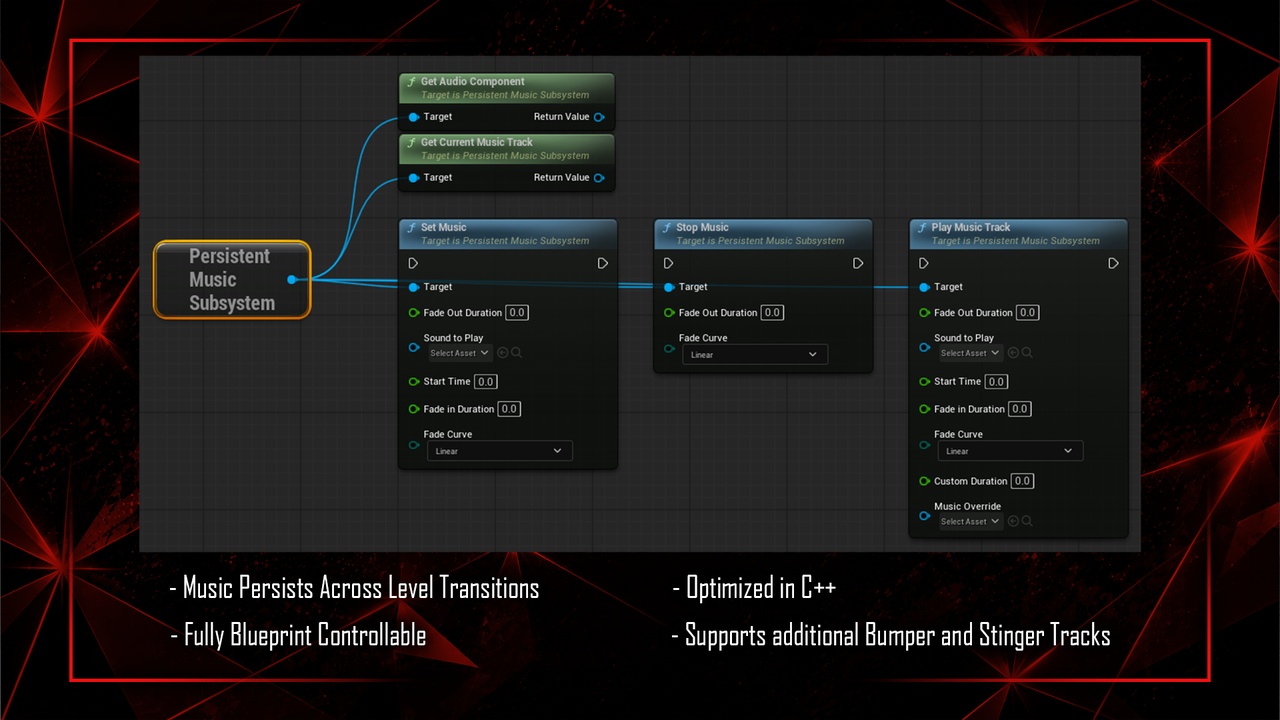
Task: Select the Persistent Music Subsystem node
Action: pos(232,280)
